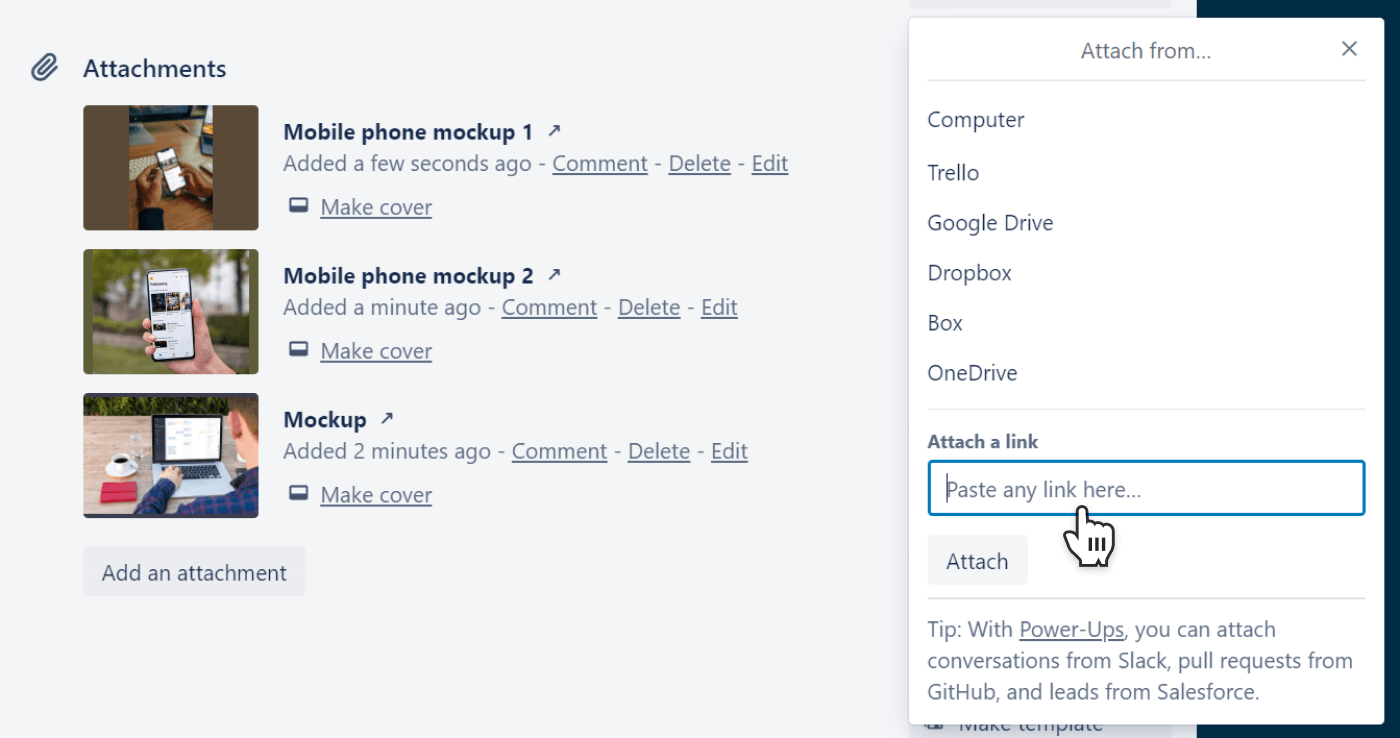Choose Dropbox from the Attach from list
1400x738 pixels.
point(968,272)
